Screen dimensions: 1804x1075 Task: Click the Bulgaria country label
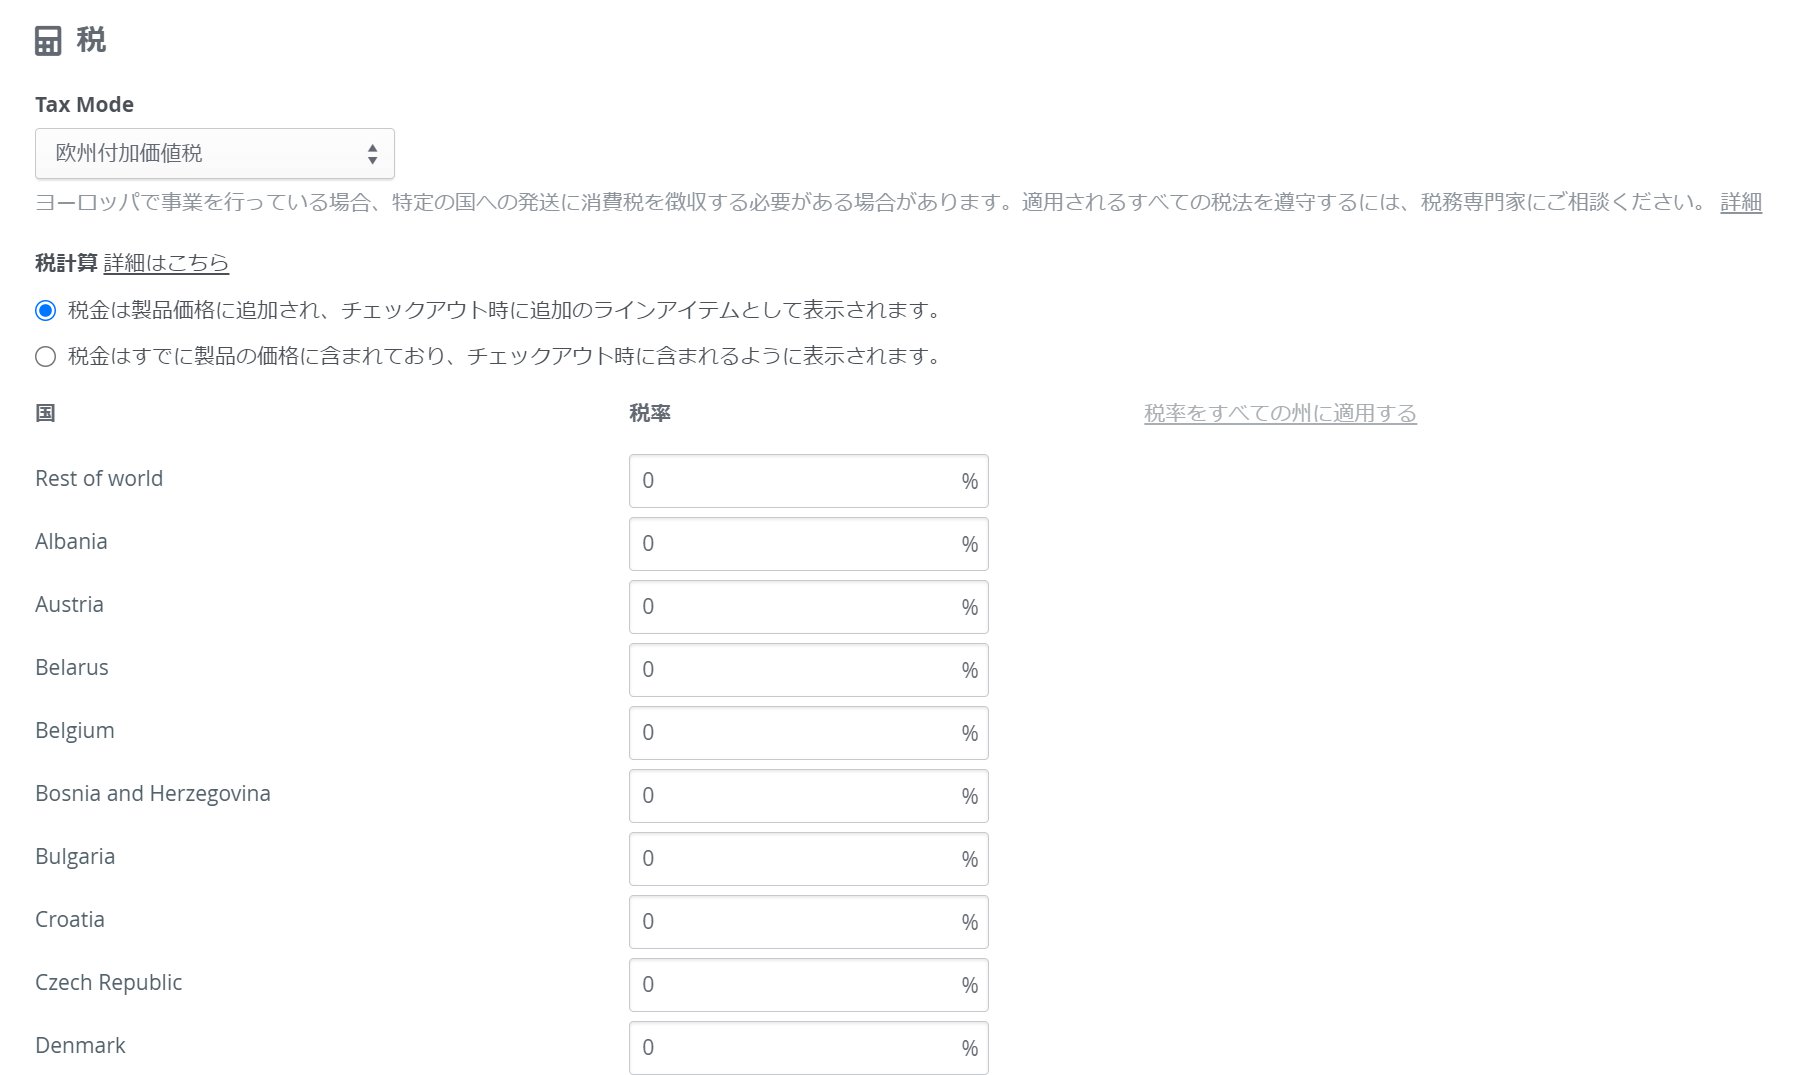click(x=75, y=857)
